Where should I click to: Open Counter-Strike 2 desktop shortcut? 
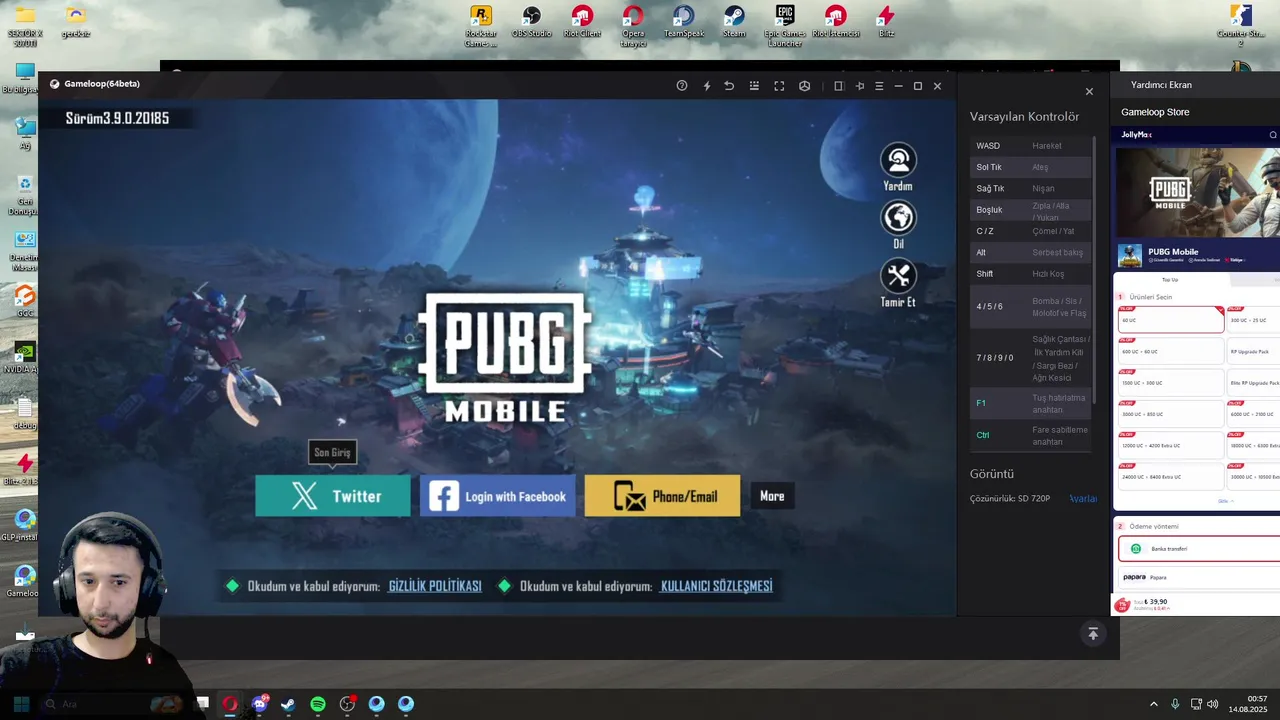click(x=1241, y=25)
